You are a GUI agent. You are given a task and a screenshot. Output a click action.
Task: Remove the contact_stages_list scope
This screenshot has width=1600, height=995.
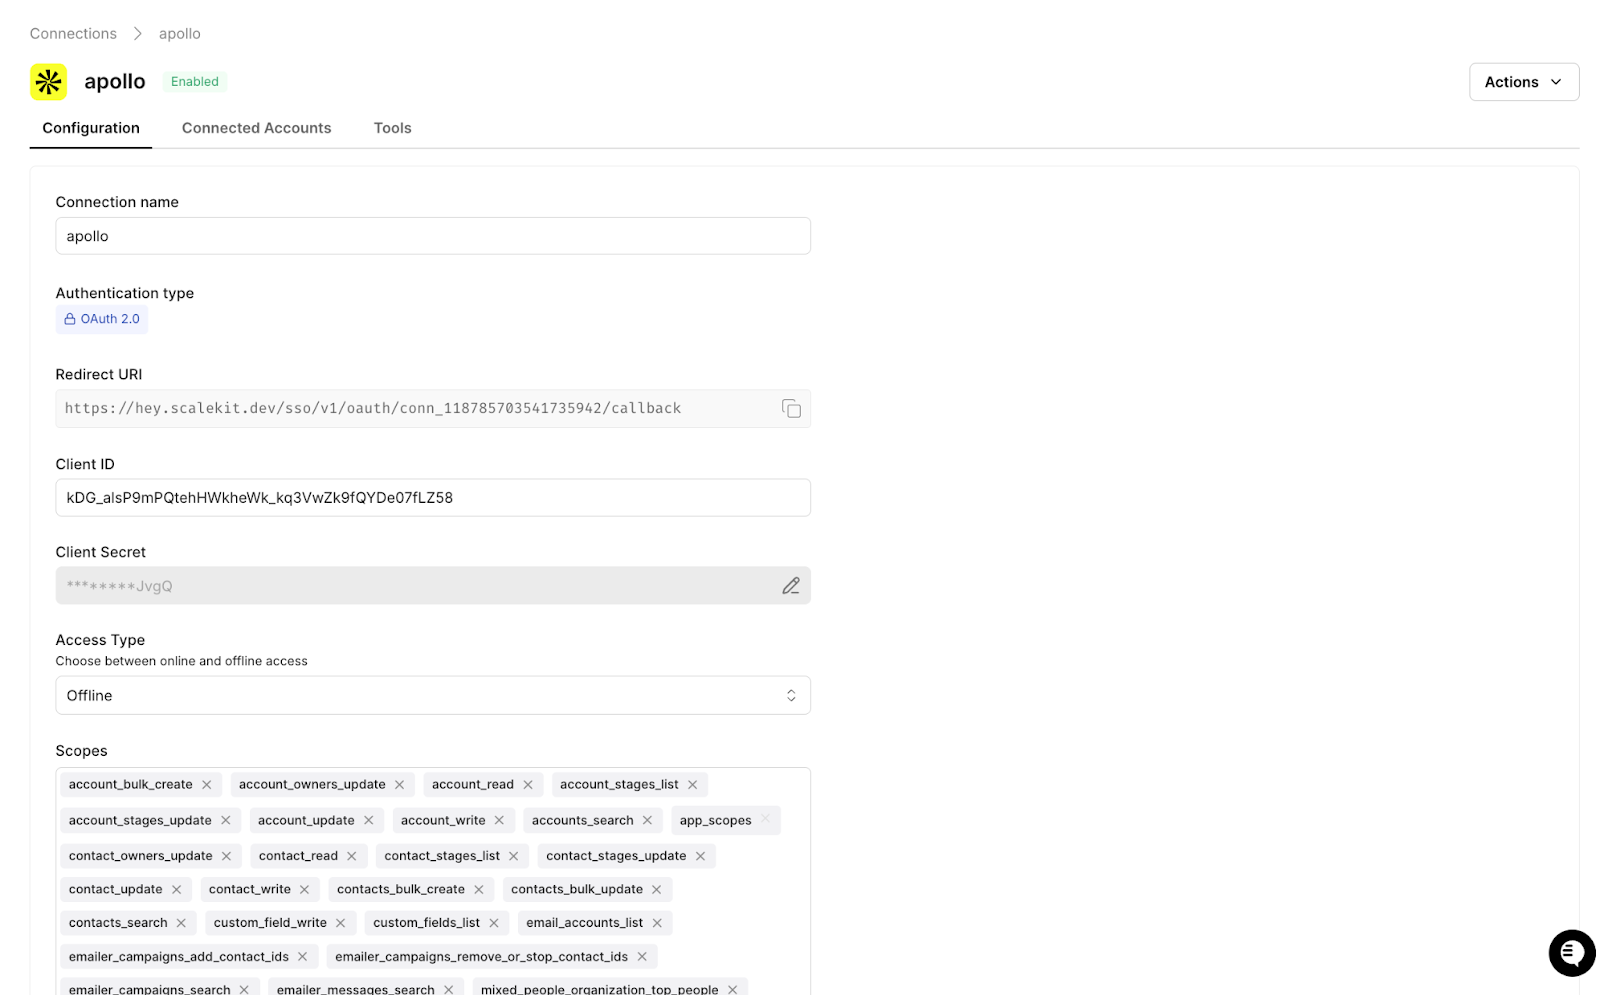click(514, 856)
